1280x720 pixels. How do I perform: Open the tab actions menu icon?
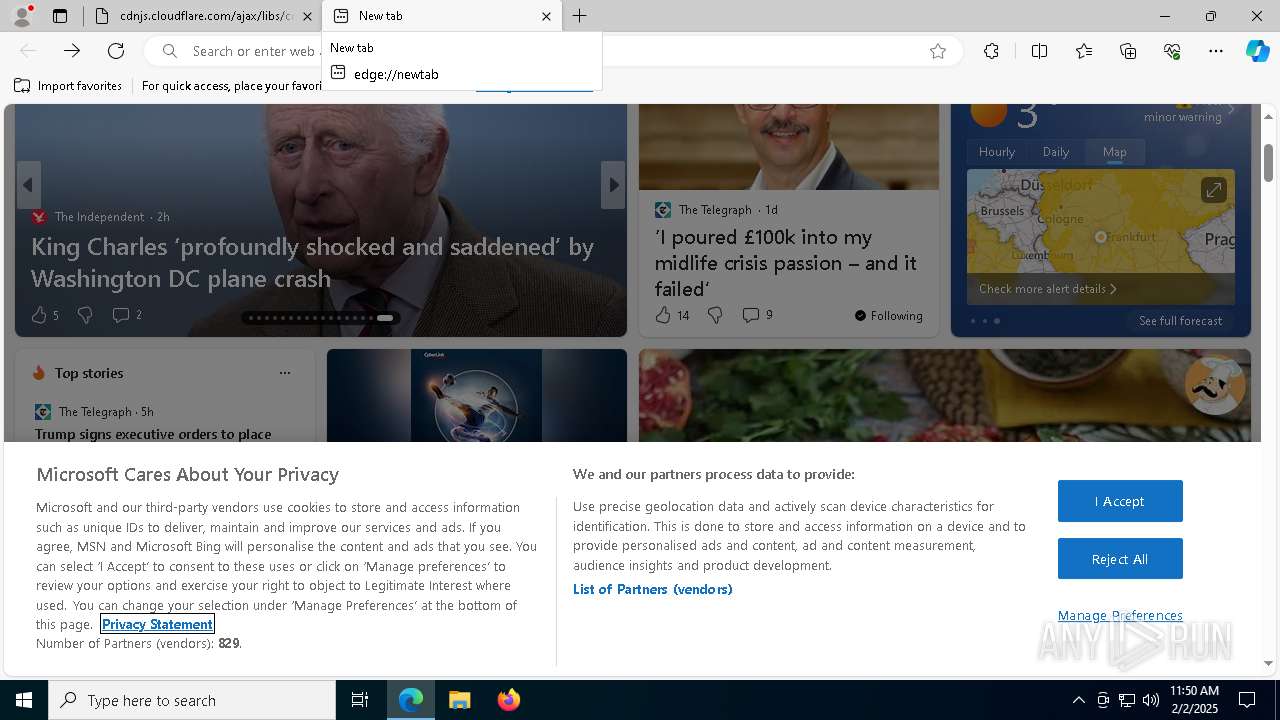[x=60, y=16]
